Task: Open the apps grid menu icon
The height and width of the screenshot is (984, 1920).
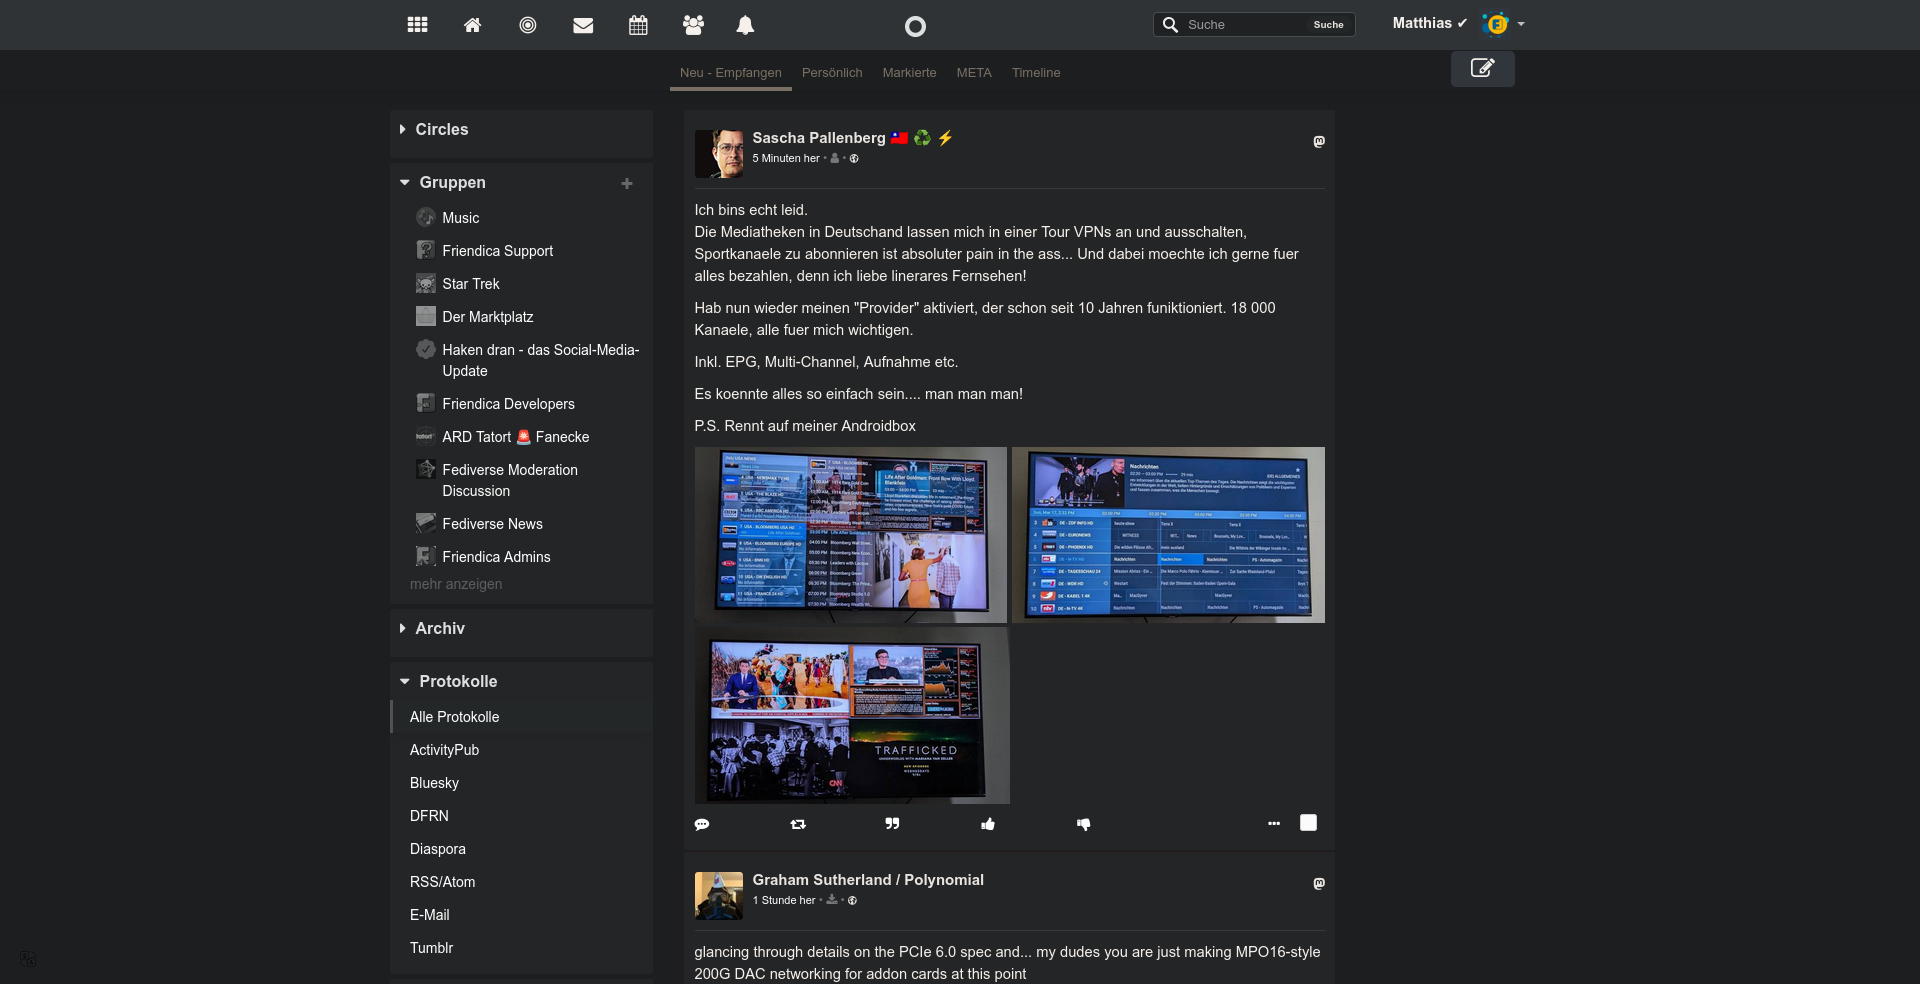Action: click(418, 25)
